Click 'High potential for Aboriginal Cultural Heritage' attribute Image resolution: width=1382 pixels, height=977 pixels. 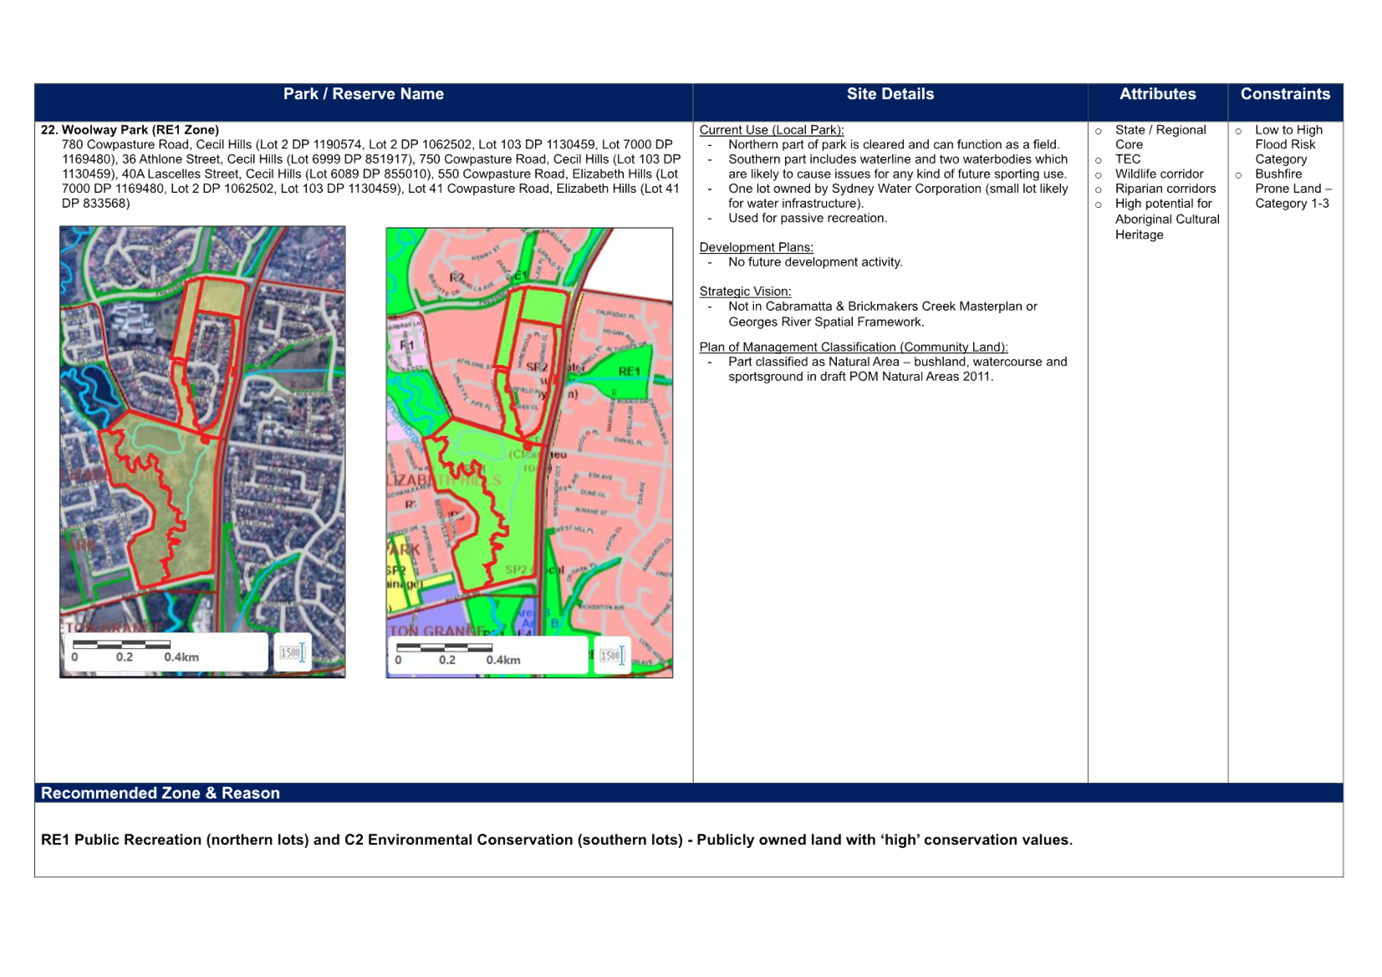point(1167,219)
